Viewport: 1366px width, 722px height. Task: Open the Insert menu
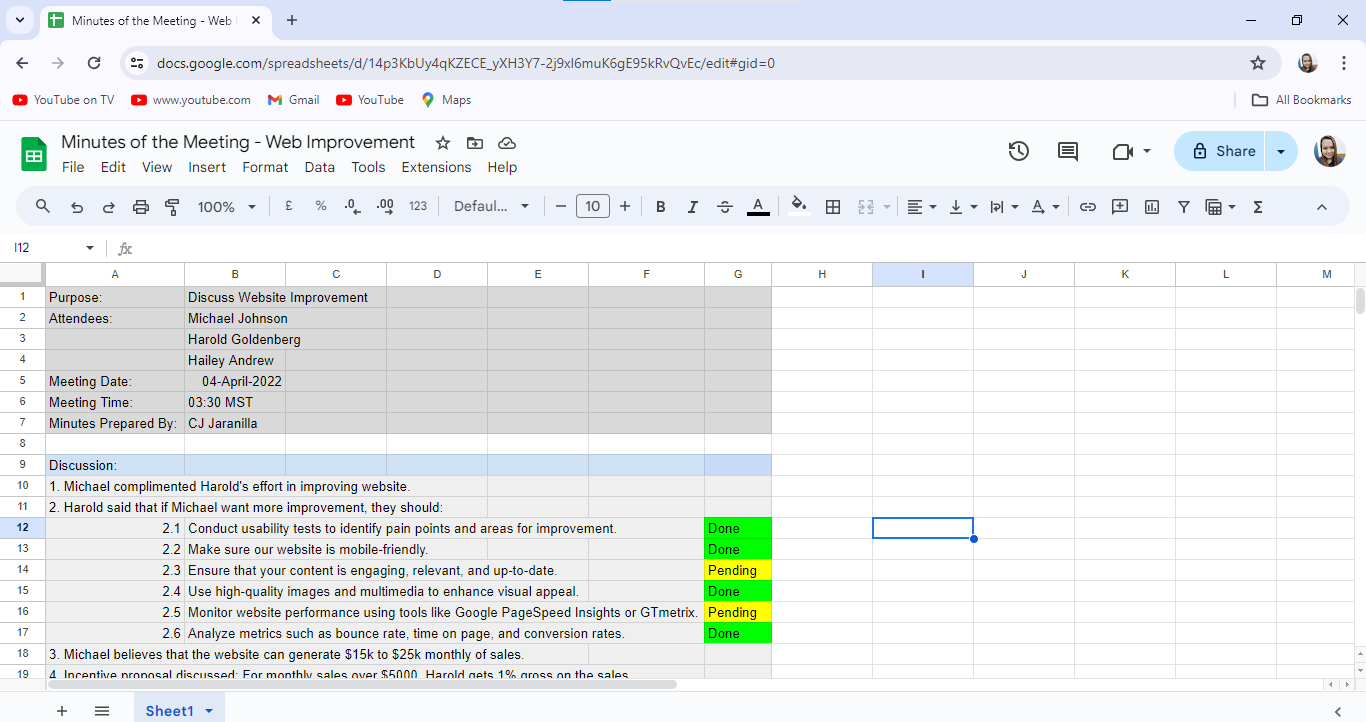(207, 167)
